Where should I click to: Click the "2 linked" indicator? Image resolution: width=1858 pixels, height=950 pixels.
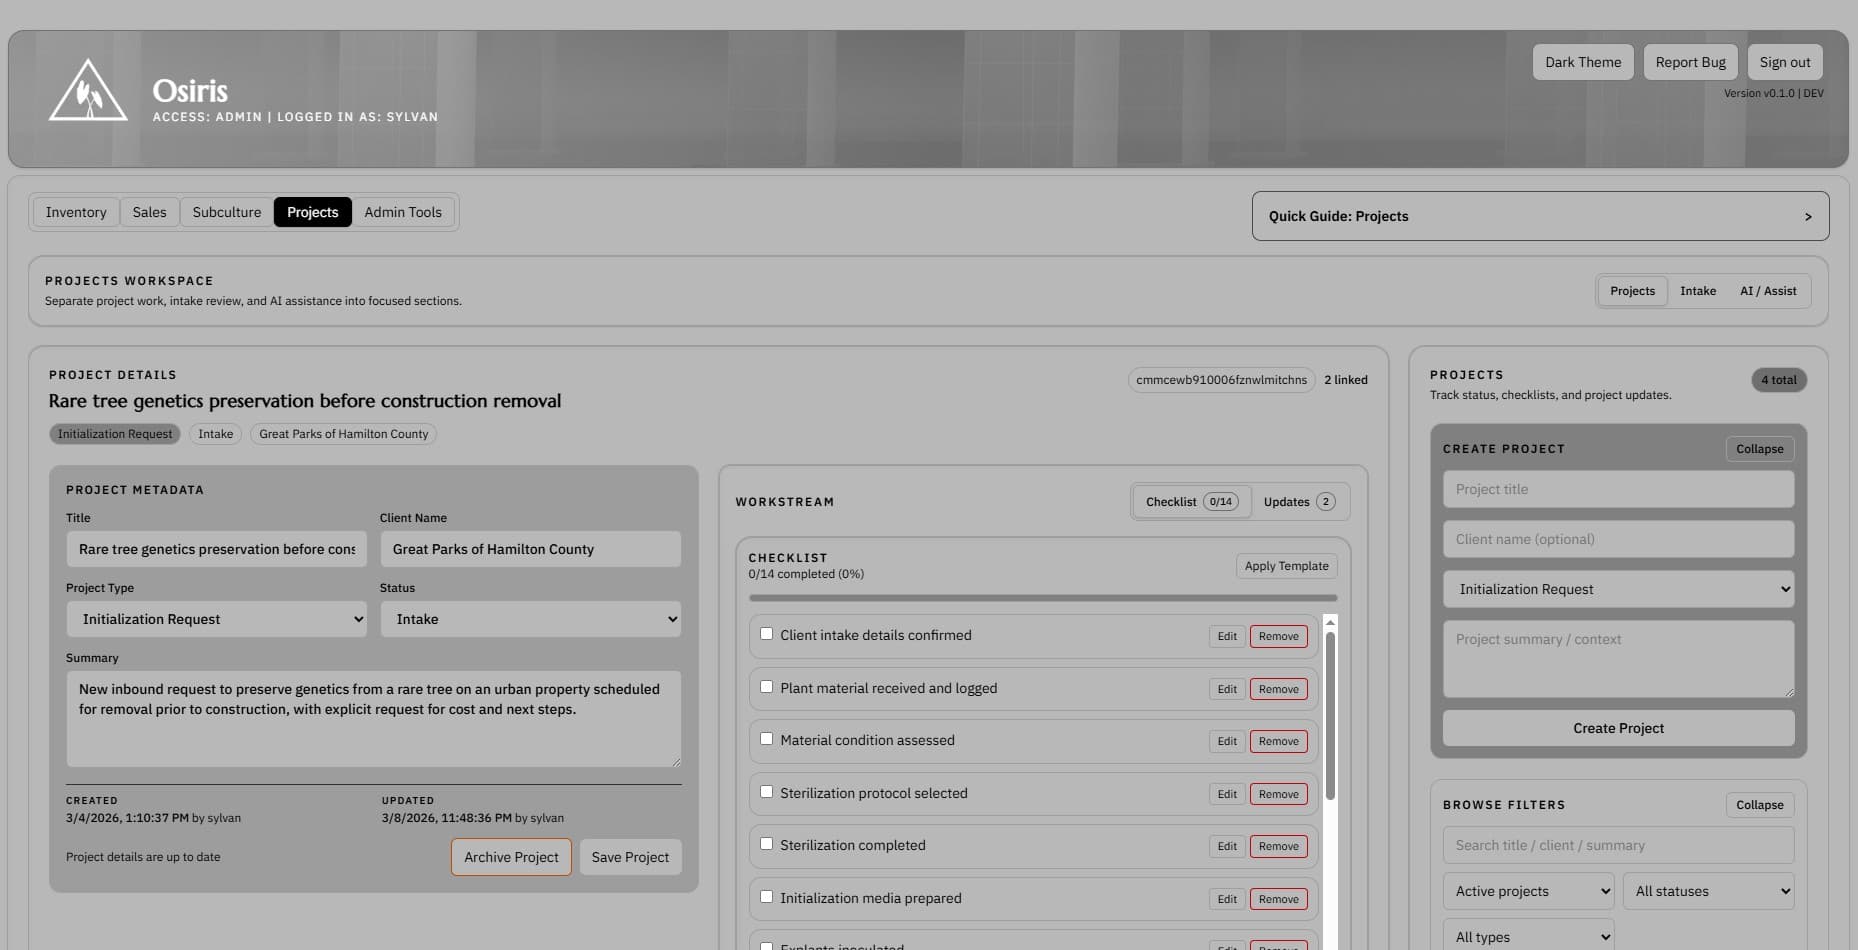click(x=1345, y=380)
